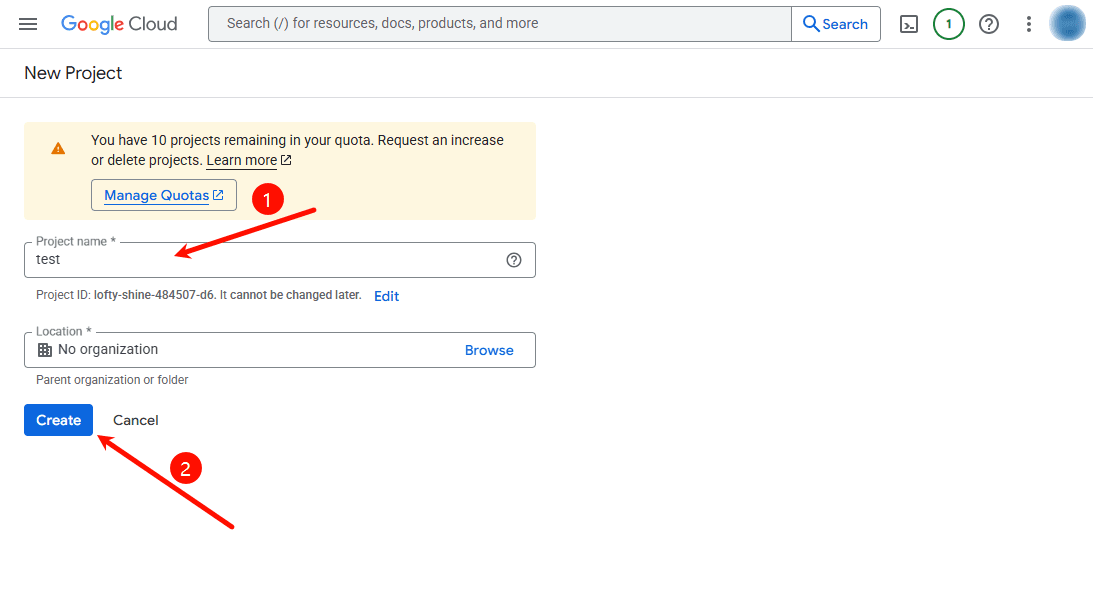
Task: Edit the generated Project ID
Action: [x=386, y=295]
